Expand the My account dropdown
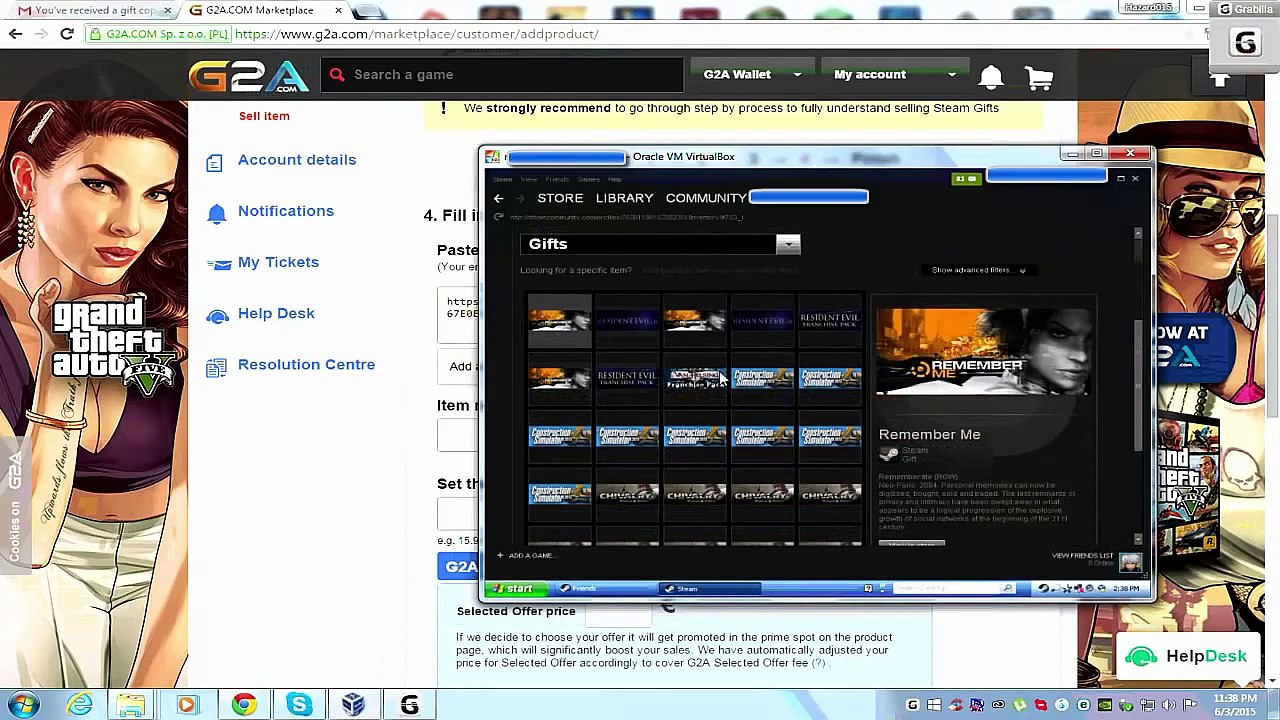Viewport: 1280px width, 720px height. tap(894, 75)
